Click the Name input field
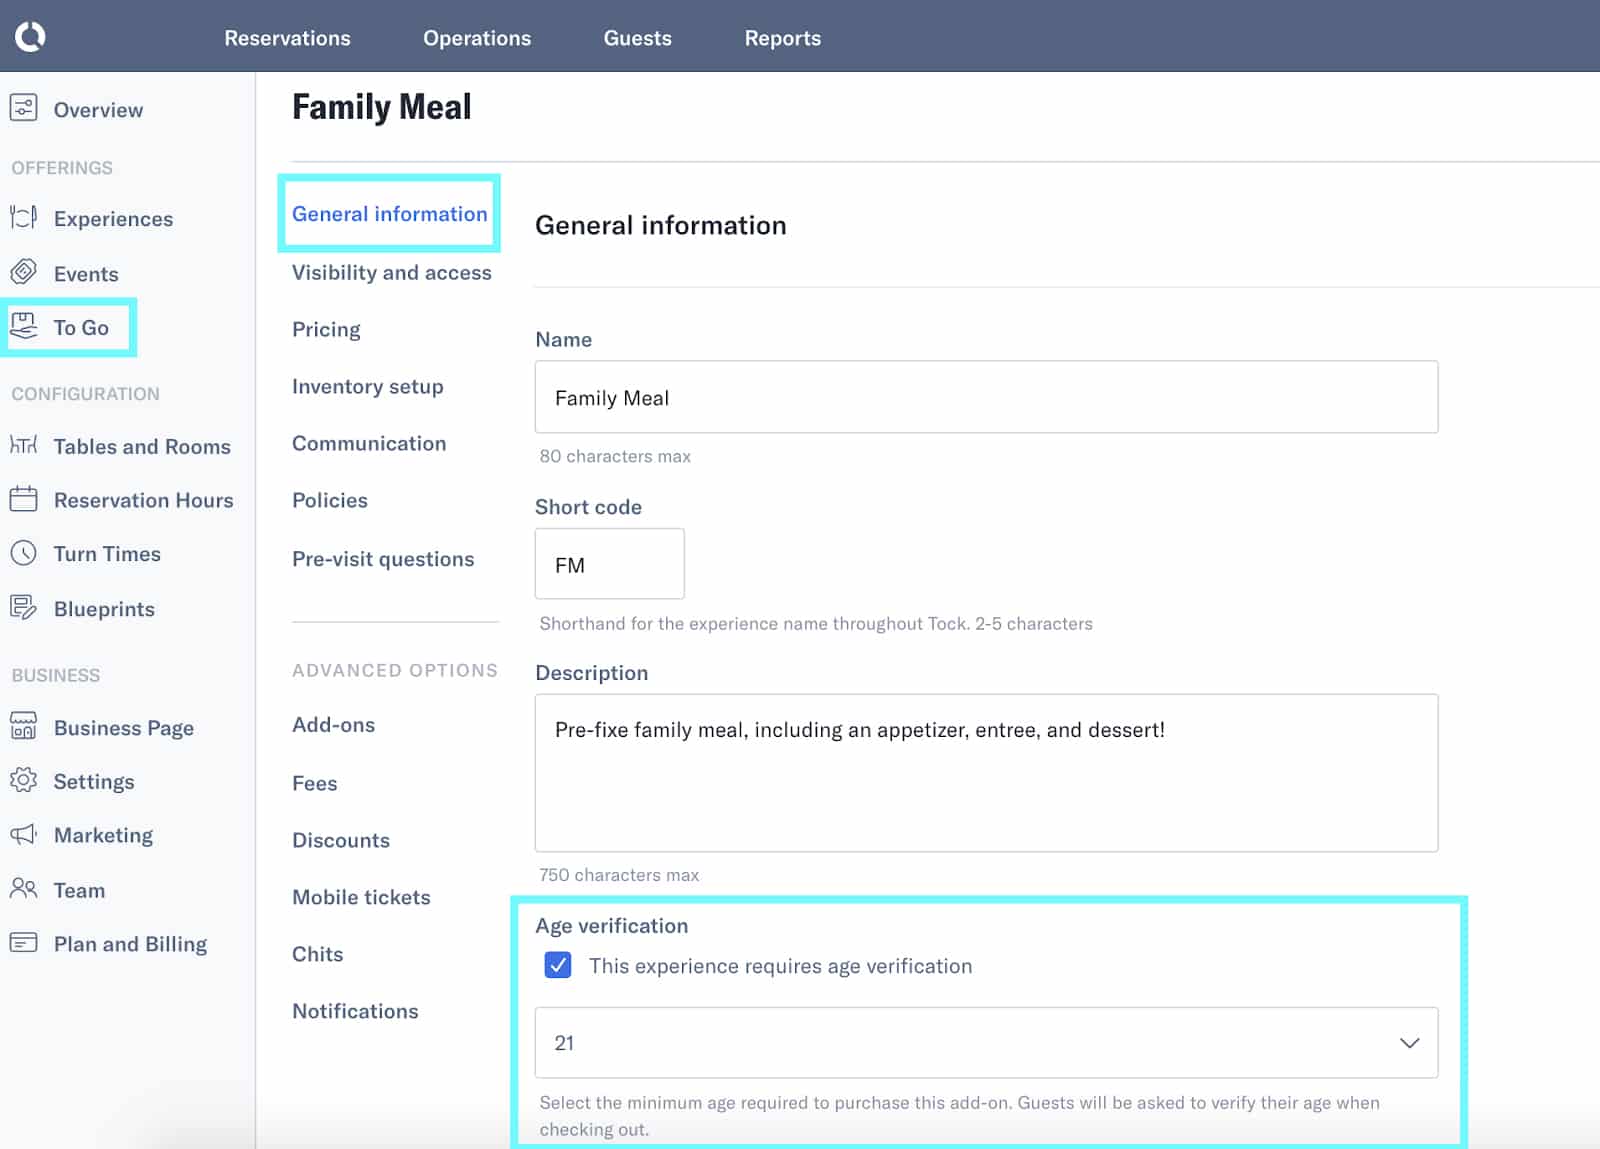 (x=986, y=397)
